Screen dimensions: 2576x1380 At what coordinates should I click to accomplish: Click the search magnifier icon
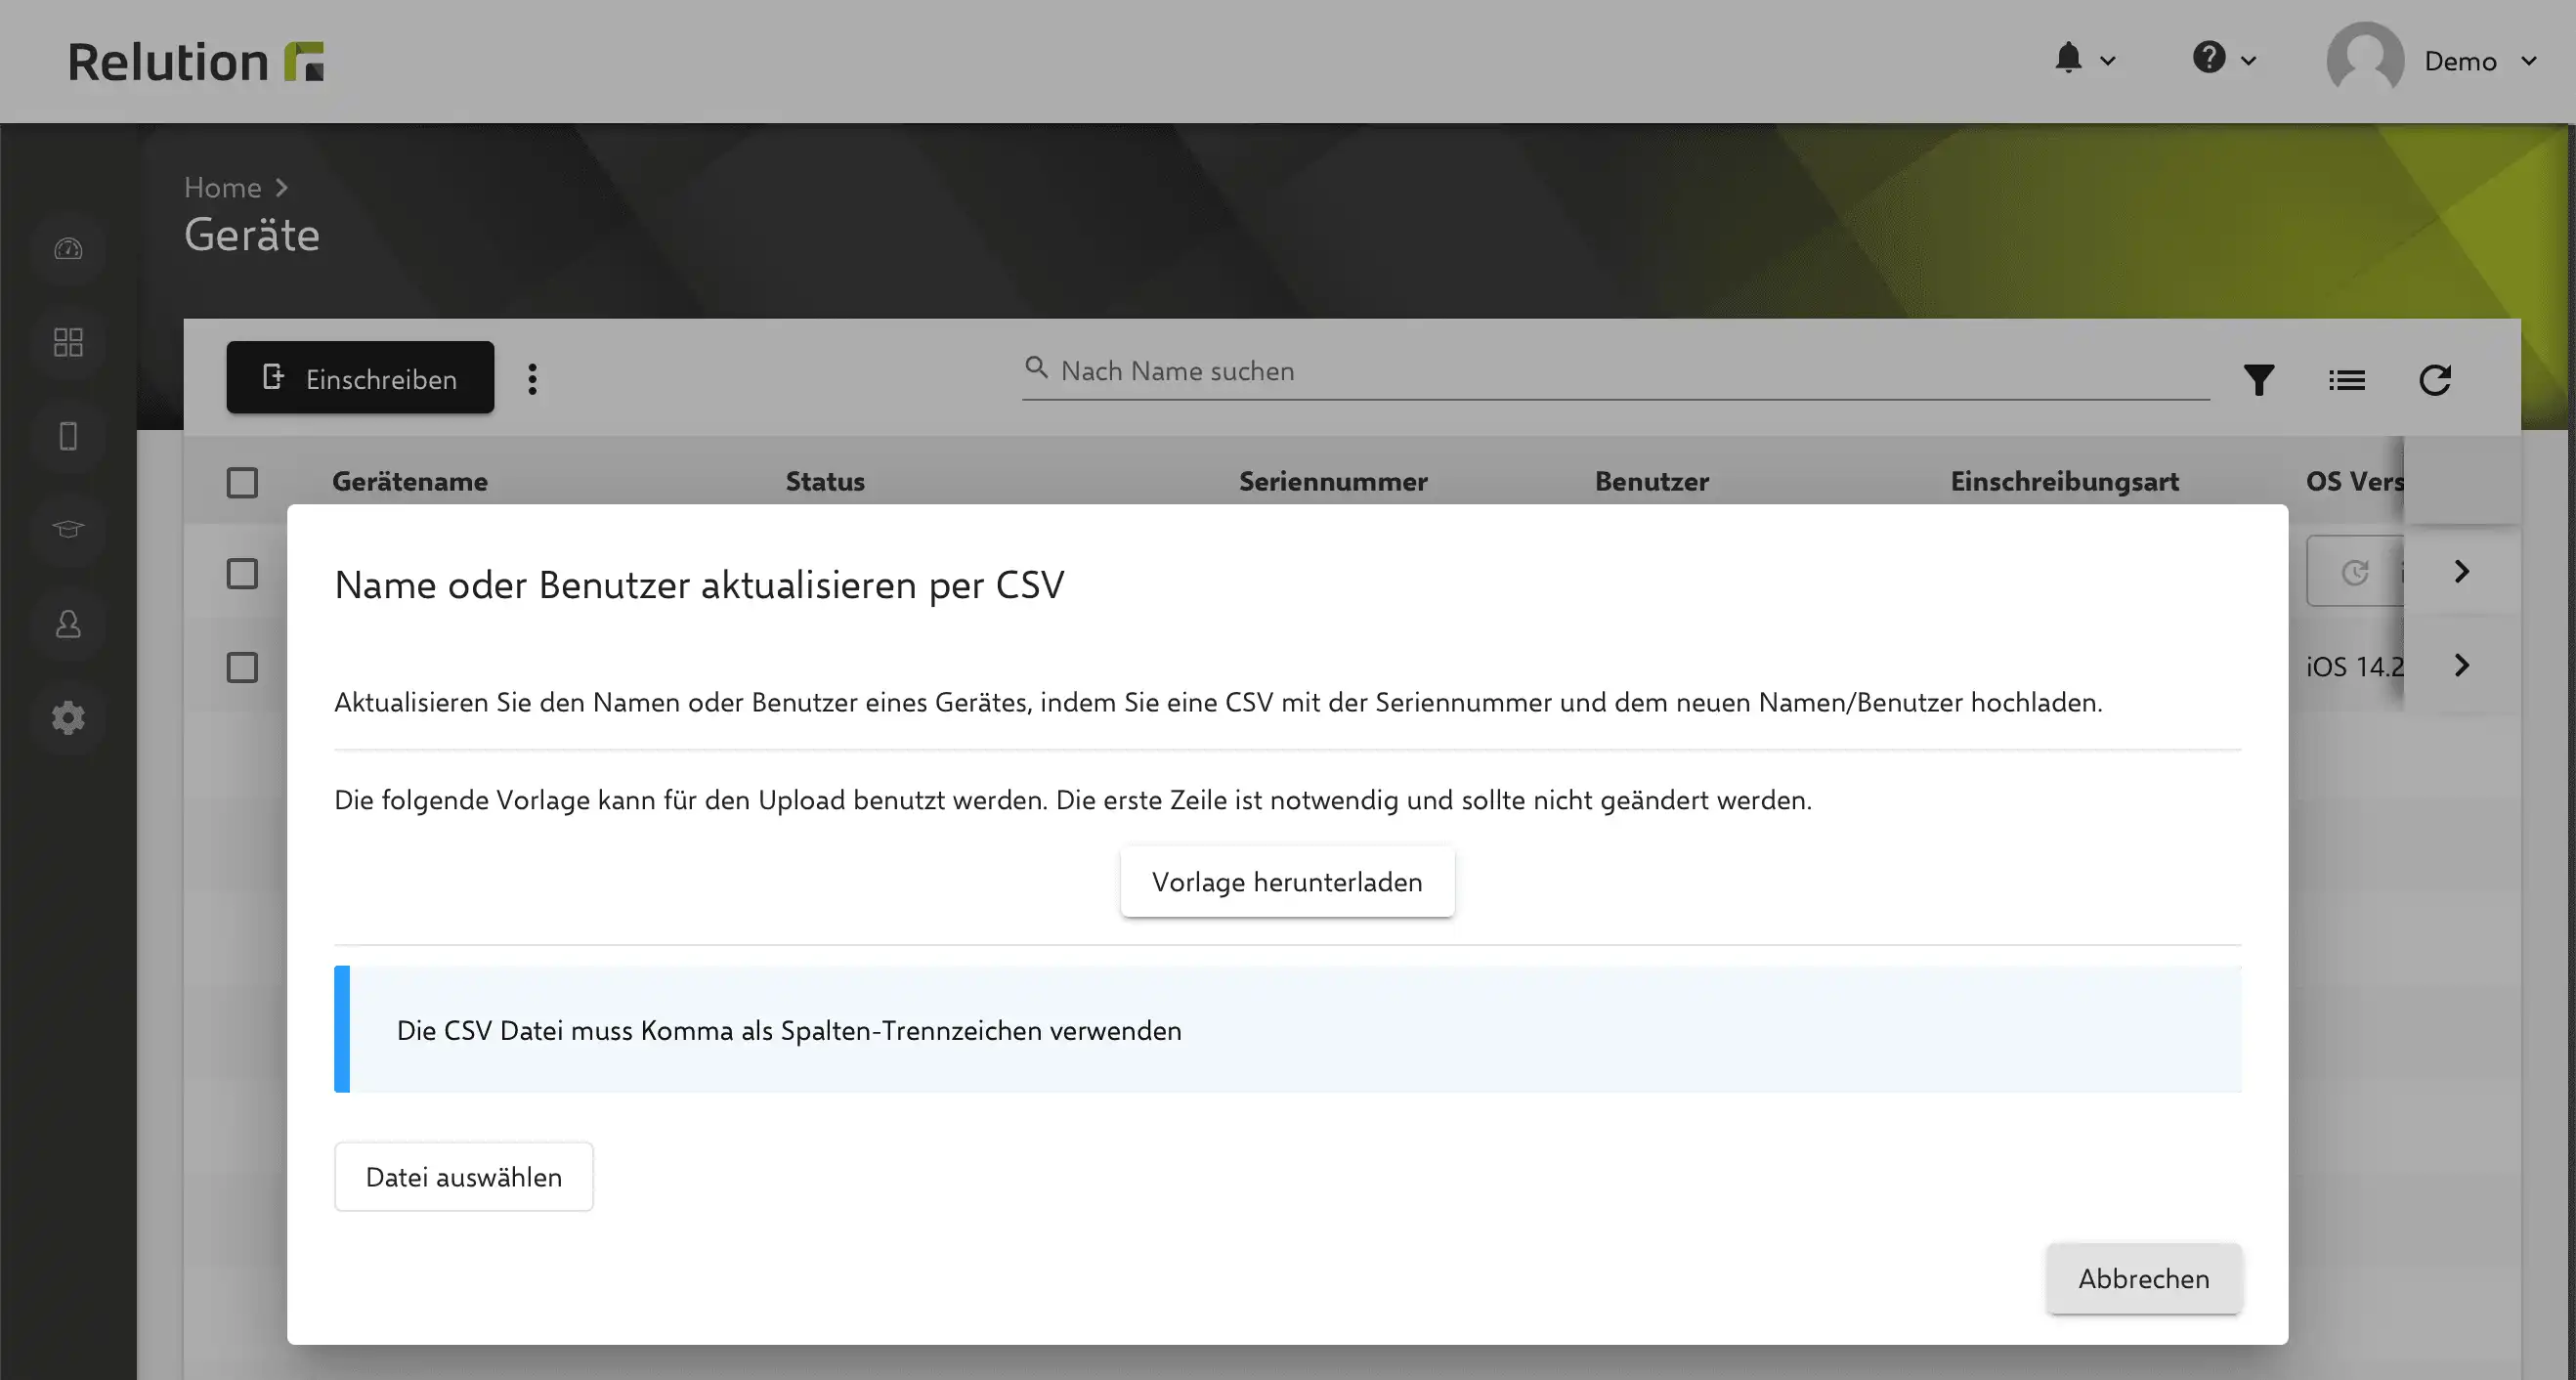1036,368
